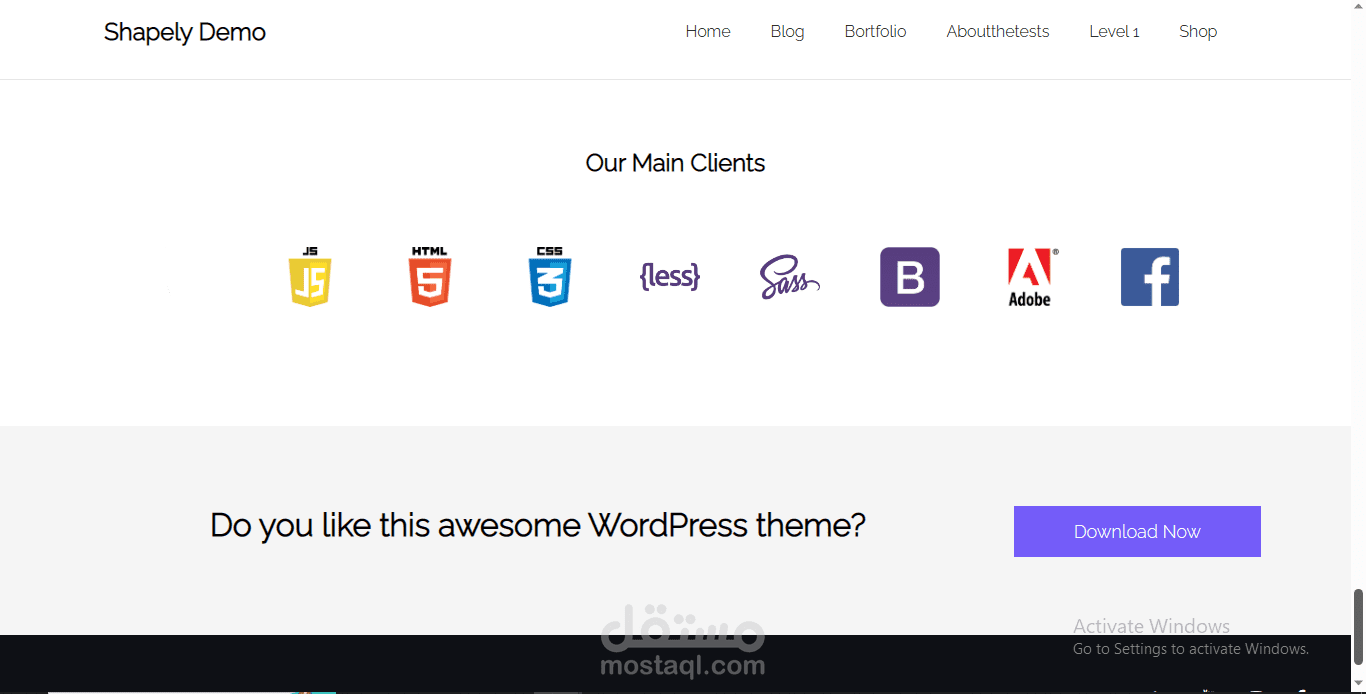
Task: Click the 'Do you like this awesome WordPress theme?' text
Action: pos(538,525)
